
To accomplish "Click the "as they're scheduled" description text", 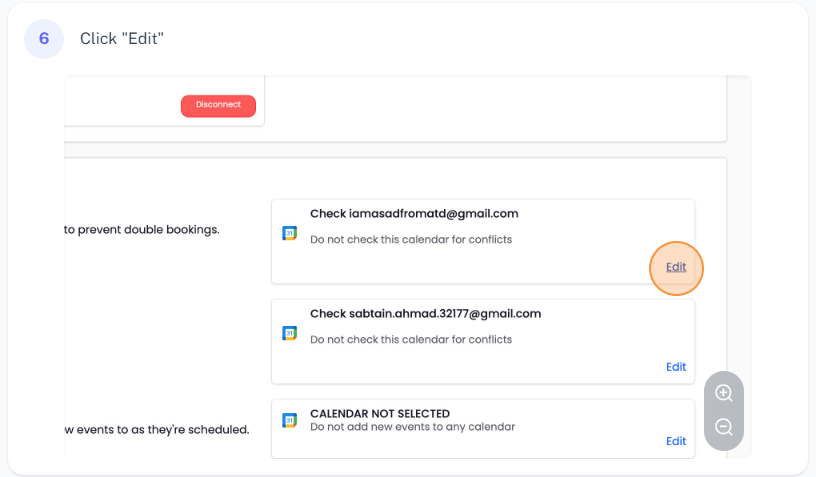I will point(156,429).
